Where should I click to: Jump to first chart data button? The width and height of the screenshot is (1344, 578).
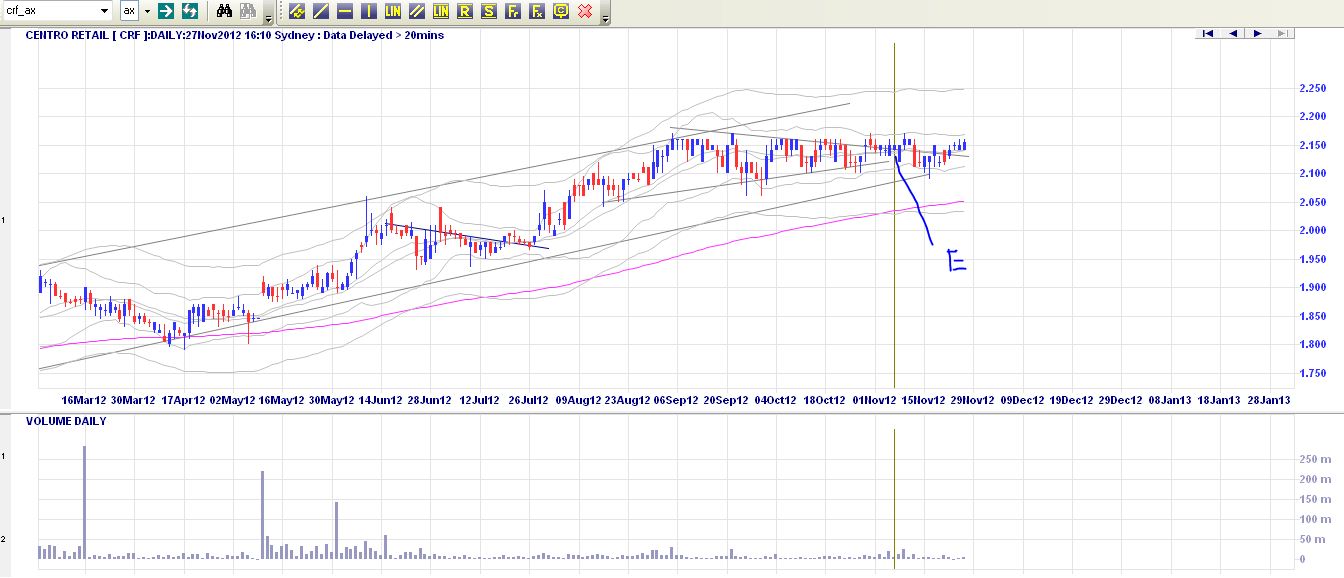[x=1208, y=33]
